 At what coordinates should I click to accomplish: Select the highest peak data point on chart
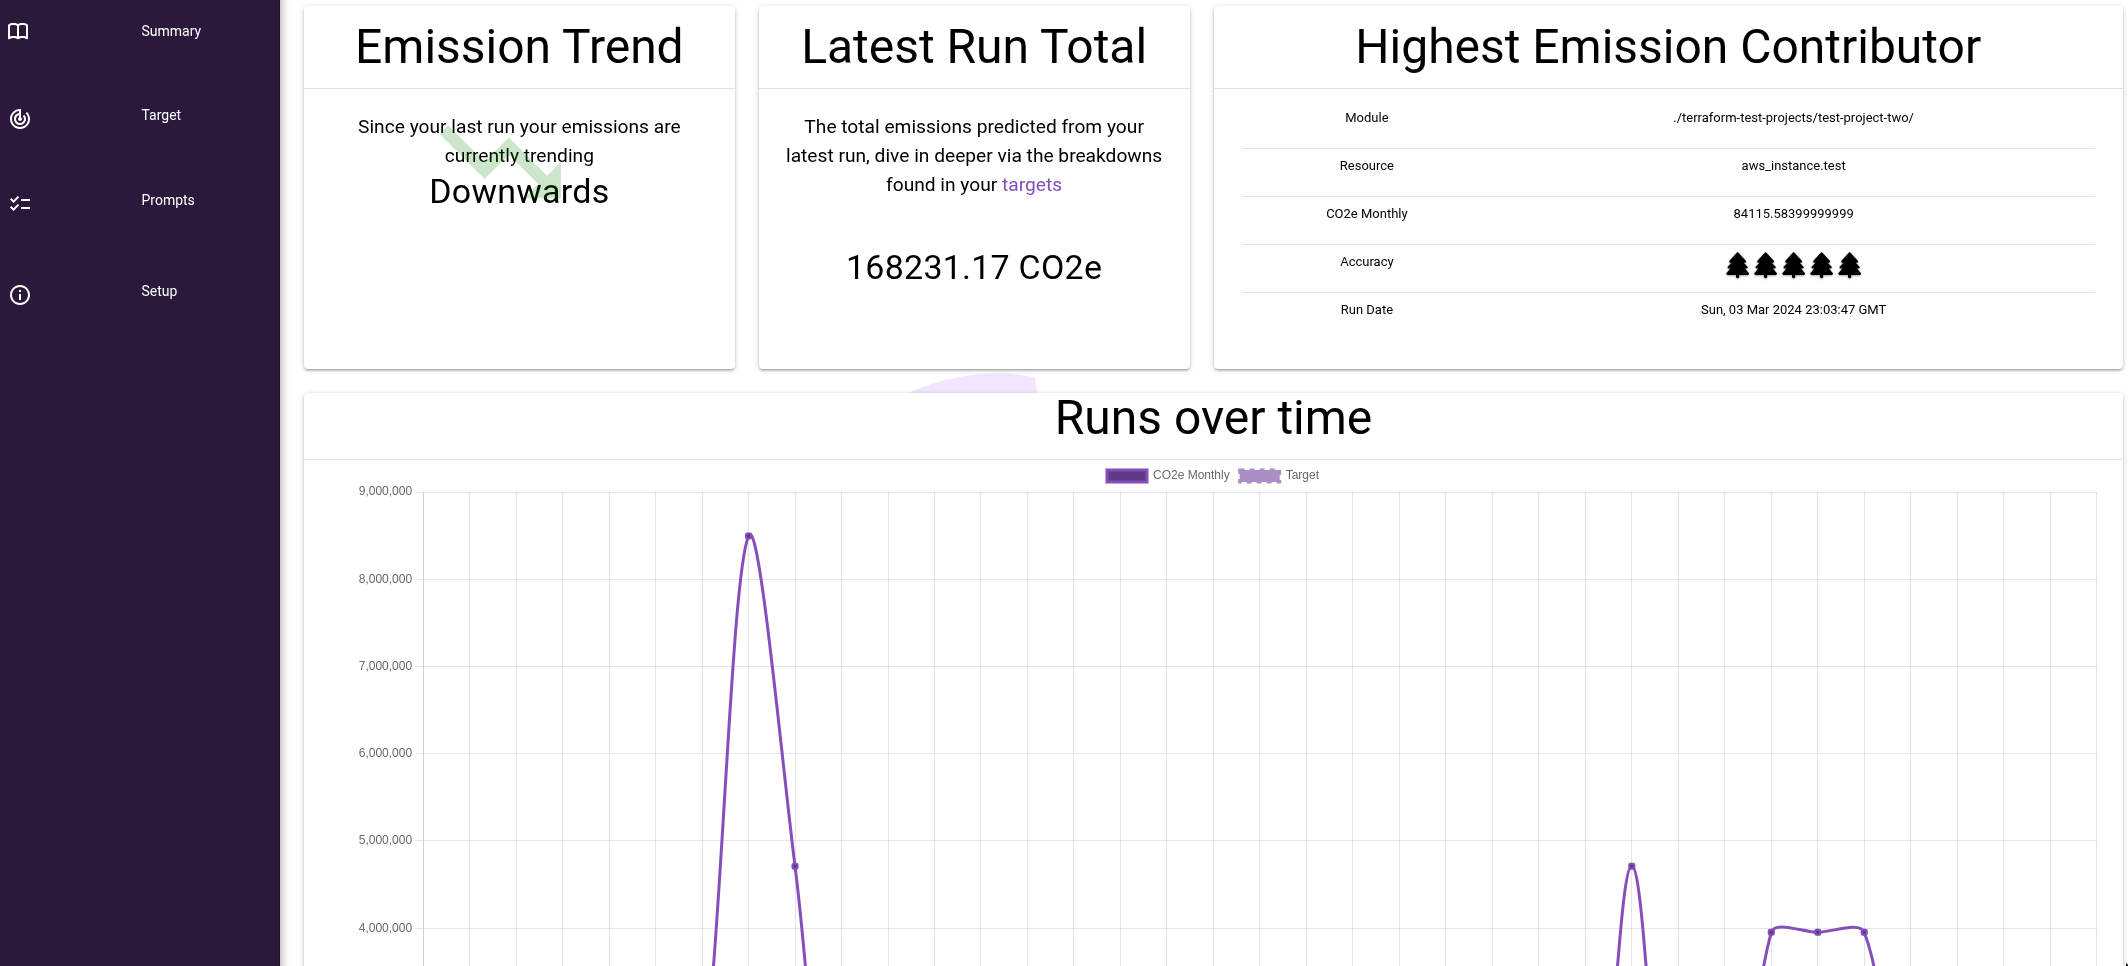749,536
